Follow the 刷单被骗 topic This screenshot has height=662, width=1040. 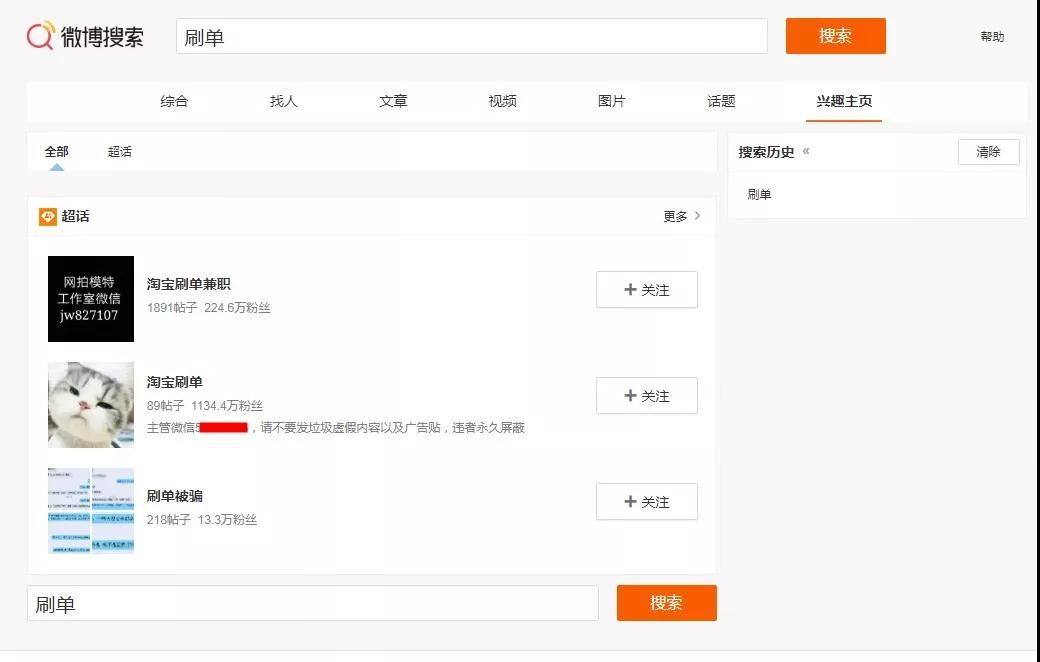pyautogui.click(x=647, y=502)
